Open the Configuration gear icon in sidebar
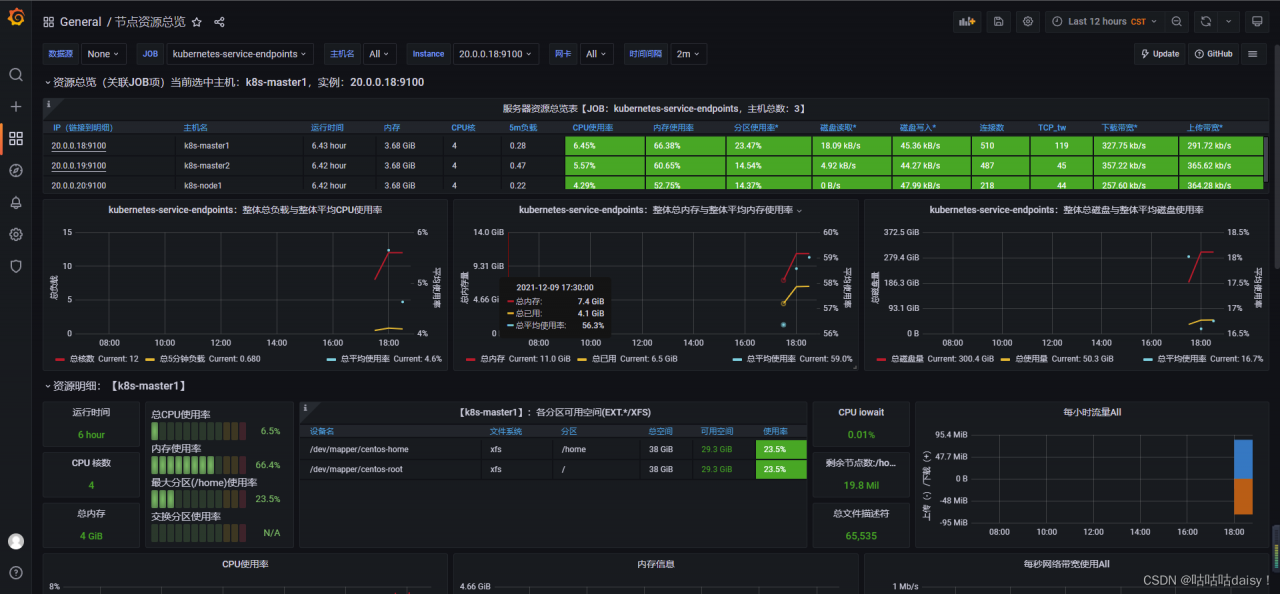Screen dimensions: 1280x594 (16, 234)
